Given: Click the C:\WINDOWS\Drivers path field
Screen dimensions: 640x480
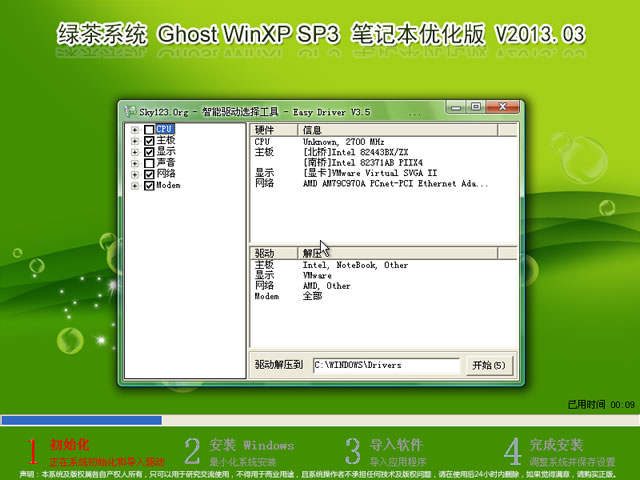Looking at the screenshot, I should tap(385, 365).
